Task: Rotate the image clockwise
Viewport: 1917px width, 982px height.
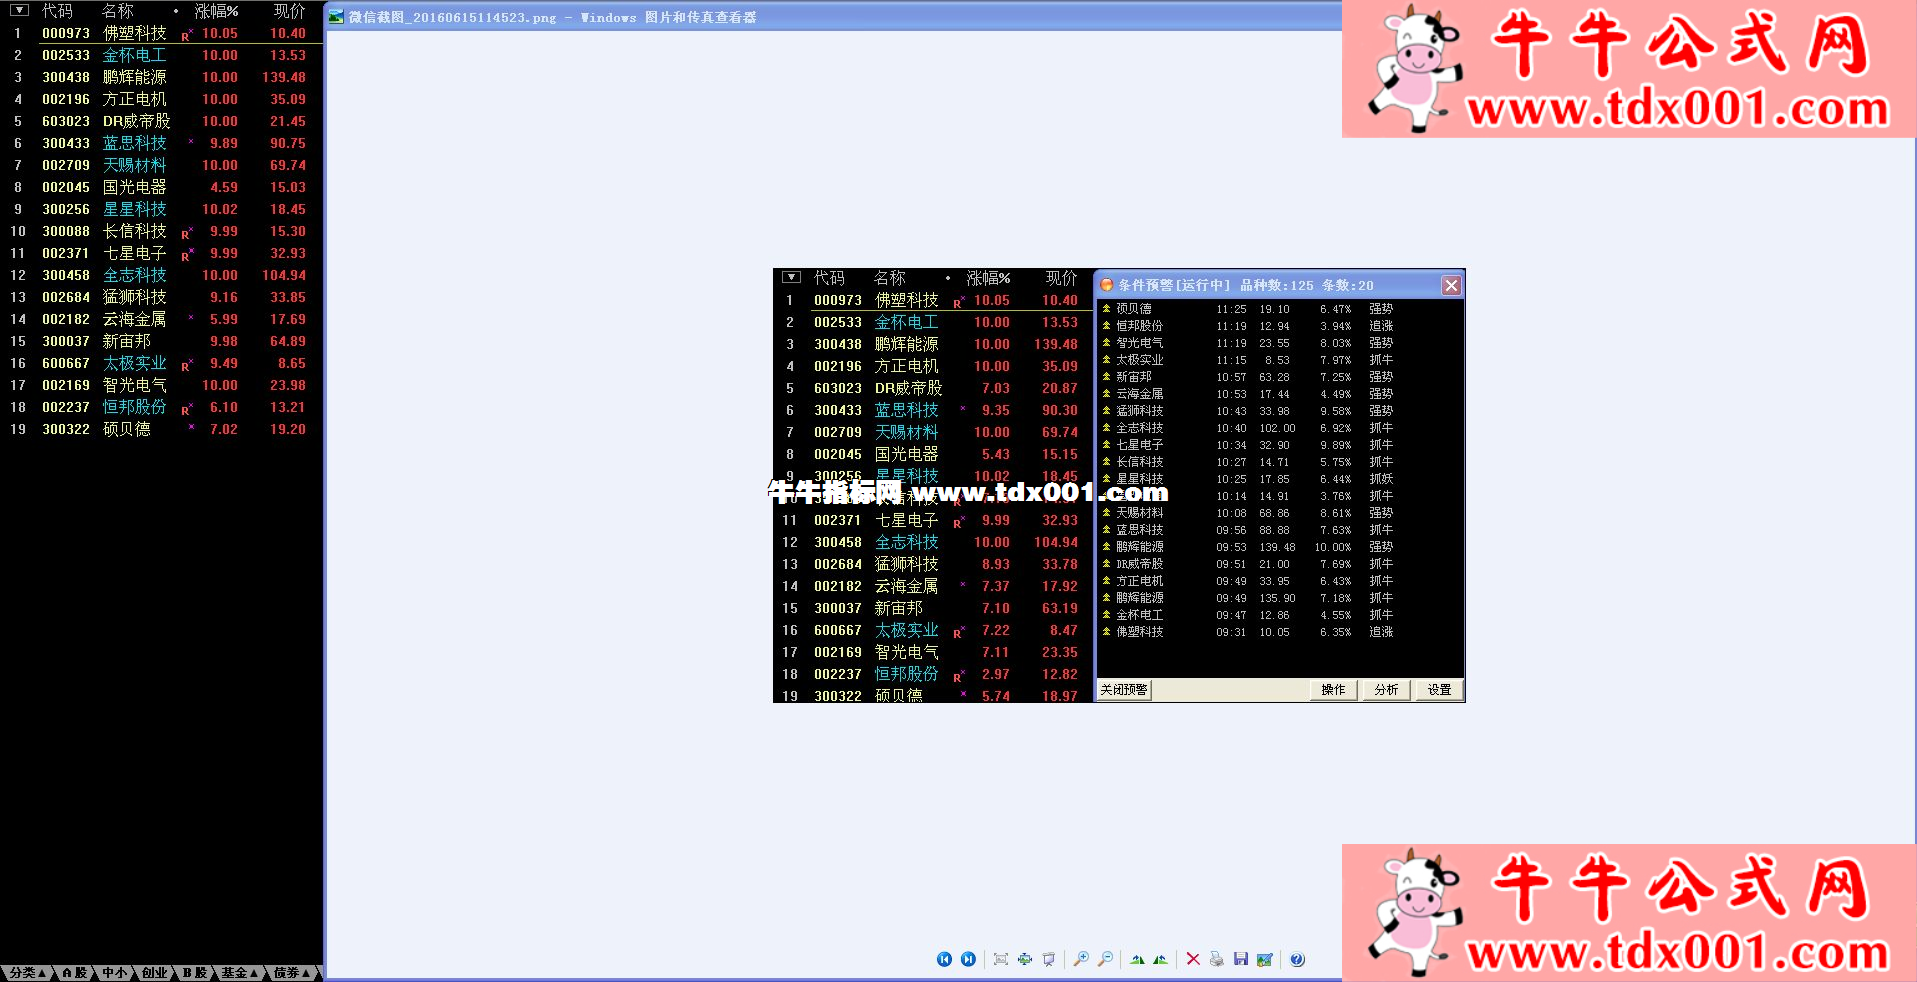Action: (x=1137, y=959)
